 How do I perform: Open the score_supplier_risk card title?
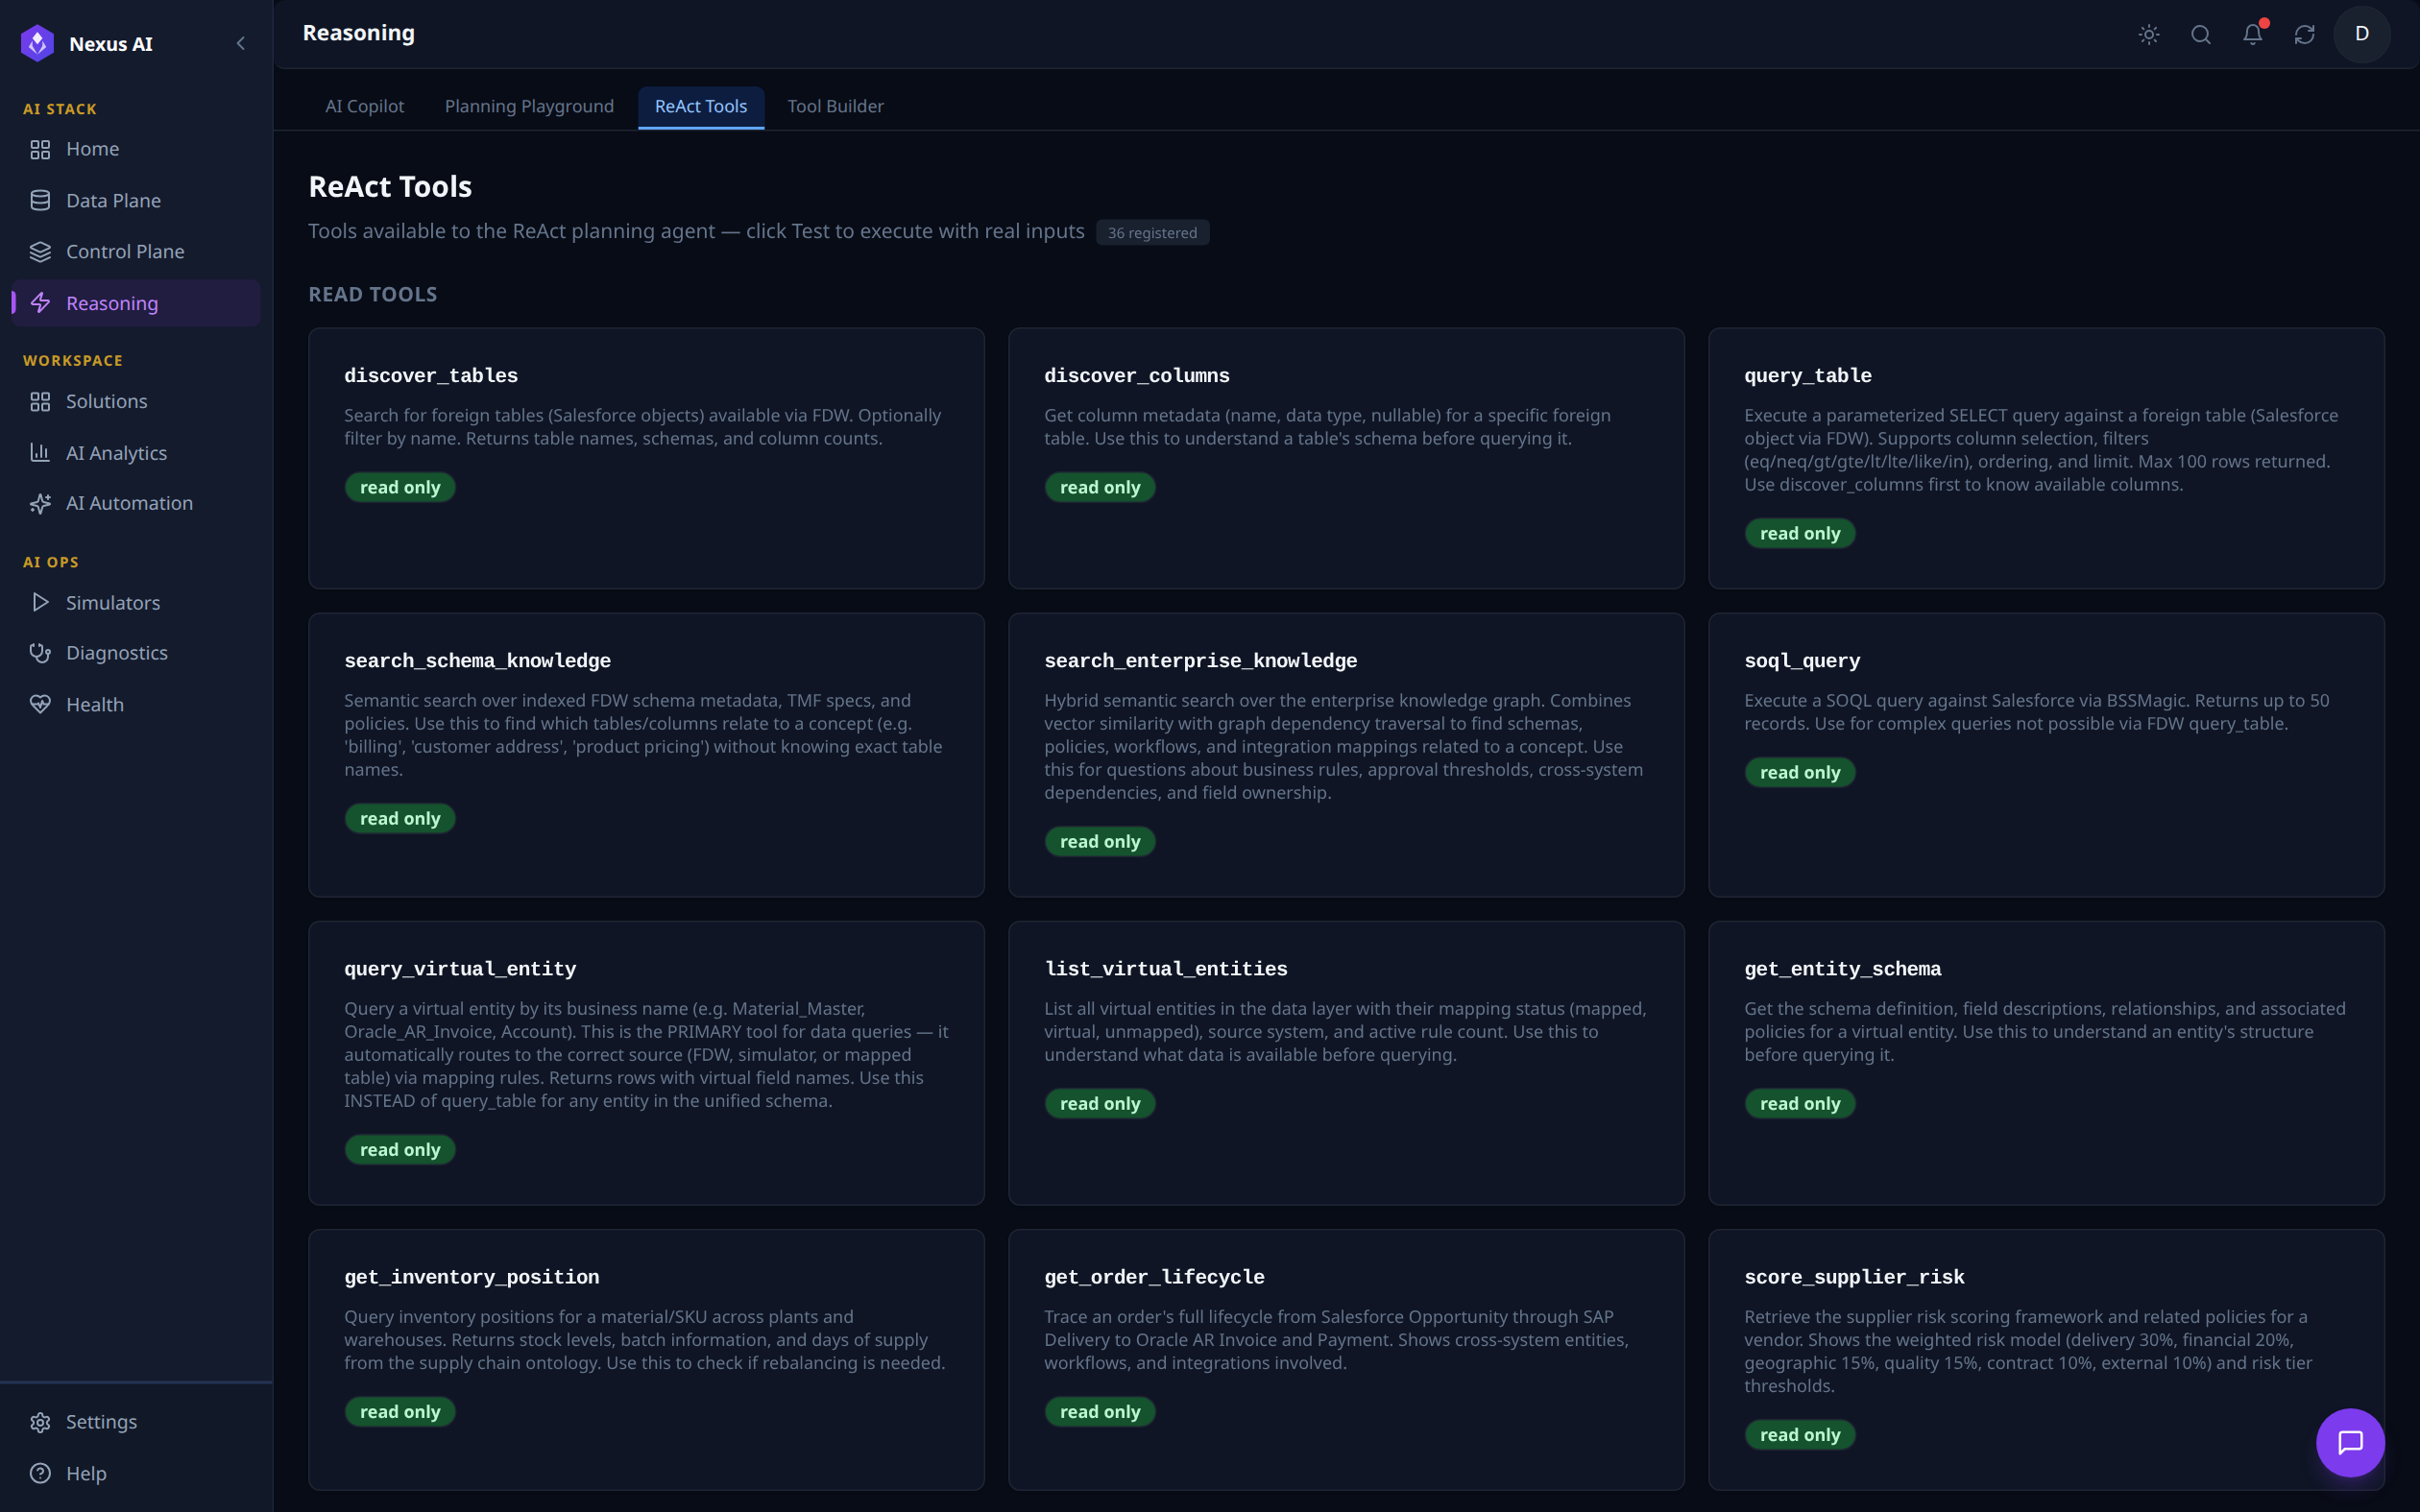click(1854, 1276)
